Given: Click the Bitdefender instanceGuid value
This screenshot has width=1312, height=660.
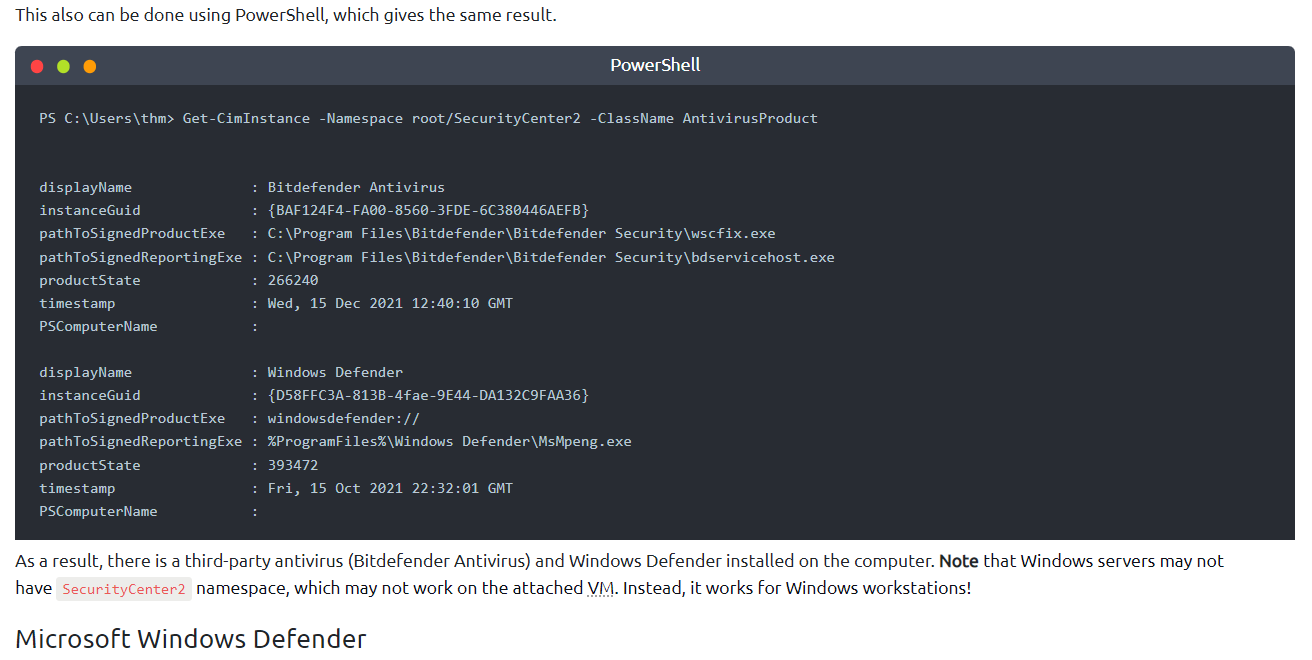Looking at the screenshot, I should 428,210.
